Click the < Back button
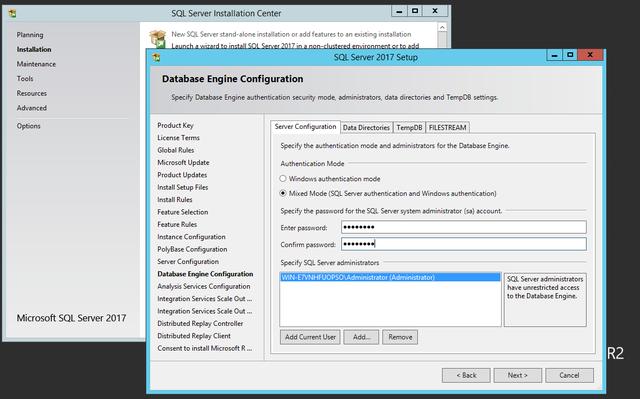 [x=466, y=375]
